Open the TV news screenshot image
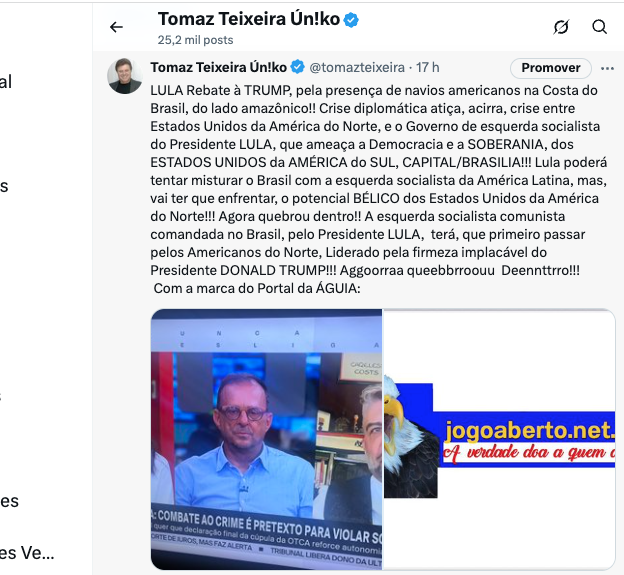This screenshot has width=624, height=575. (266, 439)
